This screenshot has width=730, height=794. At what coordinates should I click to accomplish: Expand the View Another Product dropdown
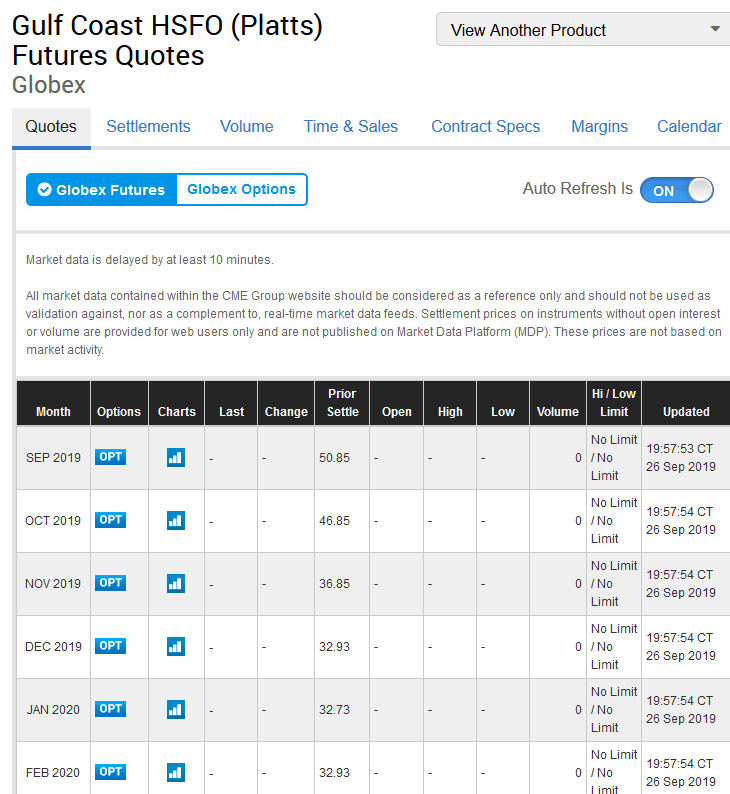pos(583,30)
